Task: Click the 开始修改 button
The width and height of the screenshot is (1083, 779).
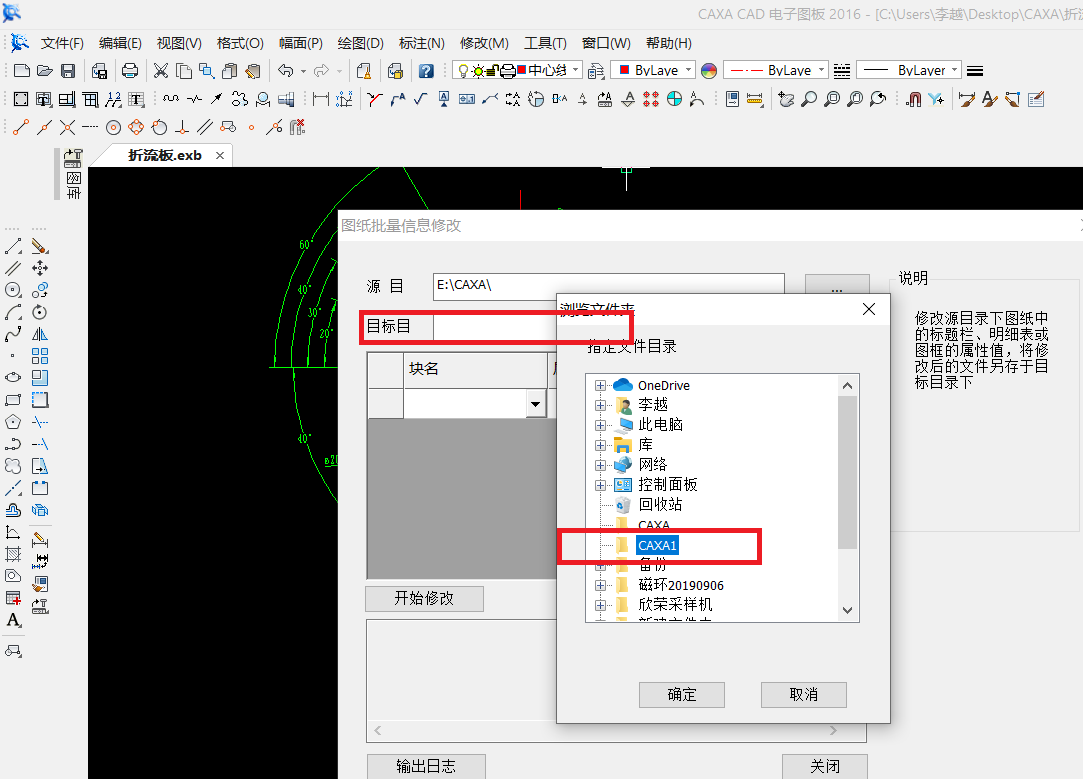Action: [x=424, y=598]
